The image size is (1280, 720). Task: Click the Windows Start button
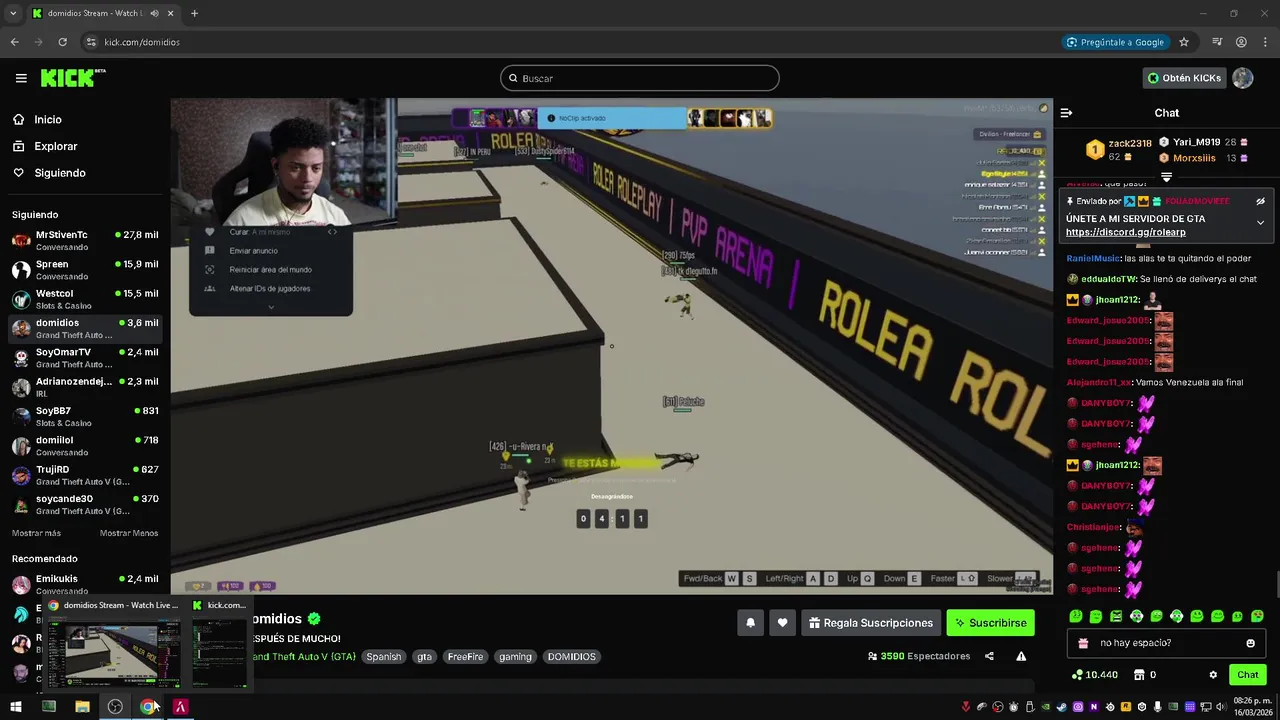pos(15,707)
